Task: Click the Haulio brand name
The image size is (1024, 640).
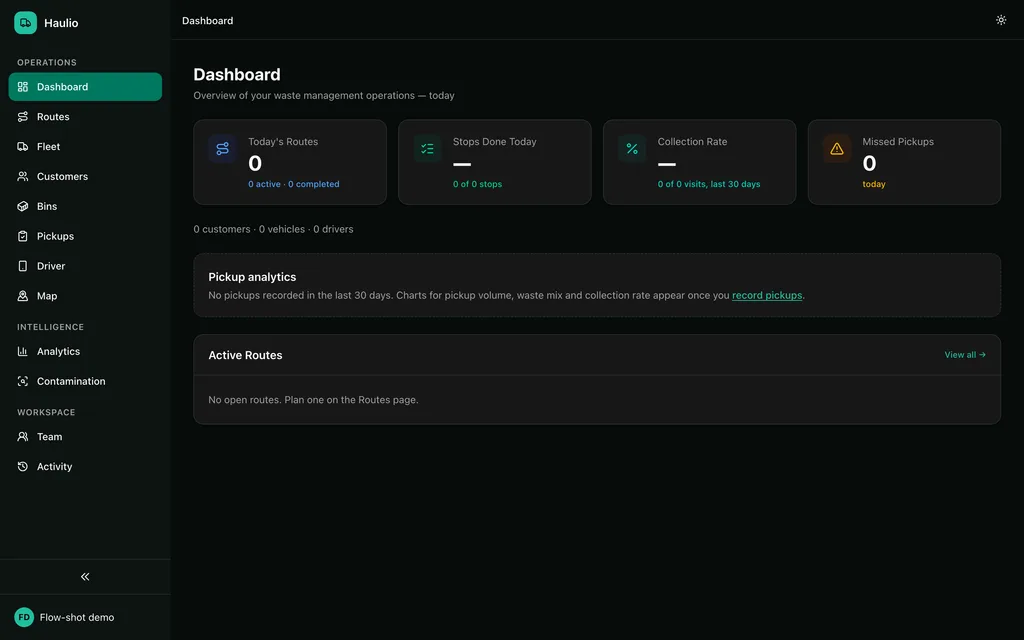Action: (61, 23)
